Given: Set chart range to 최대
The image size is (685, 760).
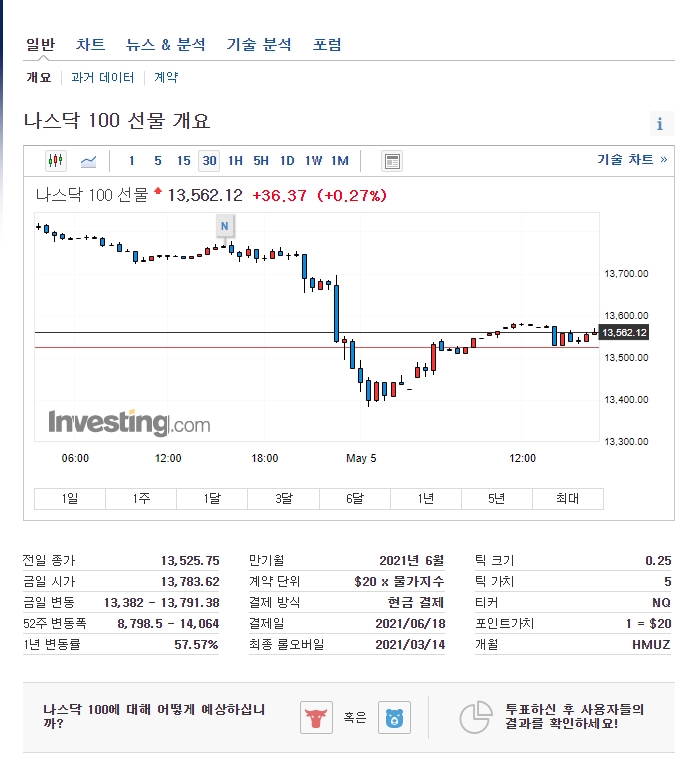Looking at the screenshot, I should pyautogui.click(x=568, y=499).
